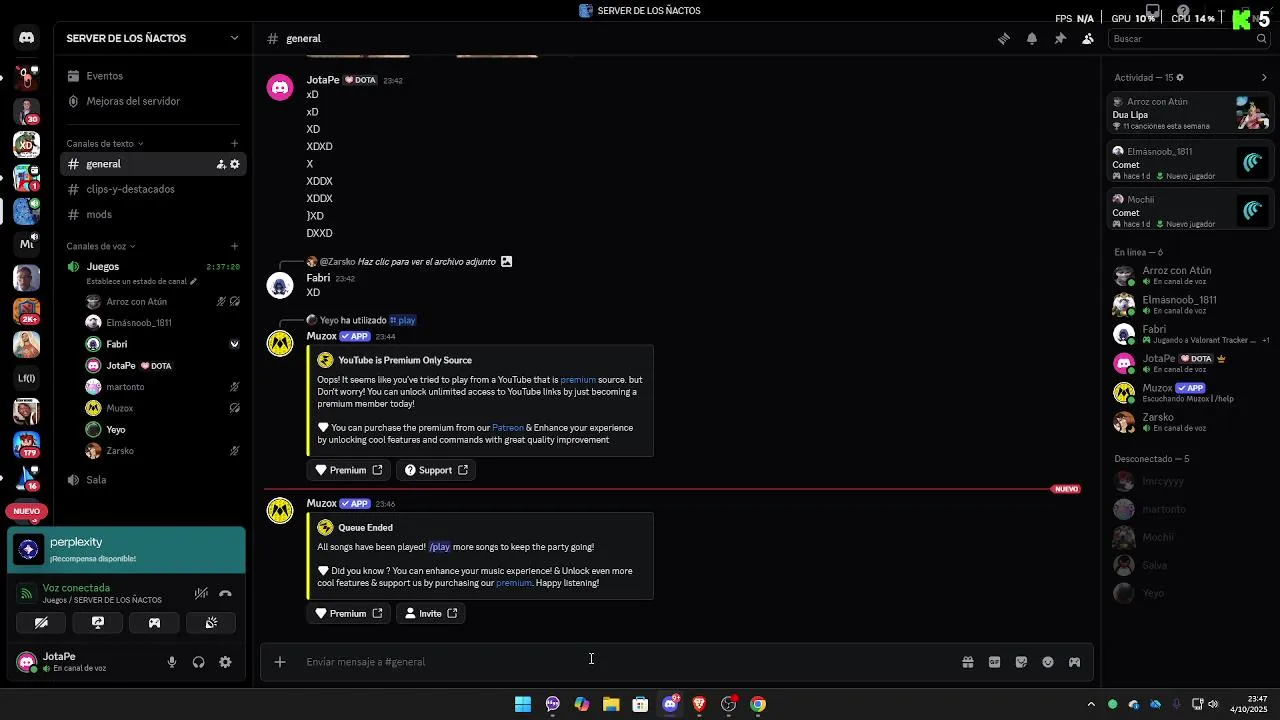Open user settings gear
Image resolution: width=1280 pixels, height=720 pixels.
tap(225, 662)
